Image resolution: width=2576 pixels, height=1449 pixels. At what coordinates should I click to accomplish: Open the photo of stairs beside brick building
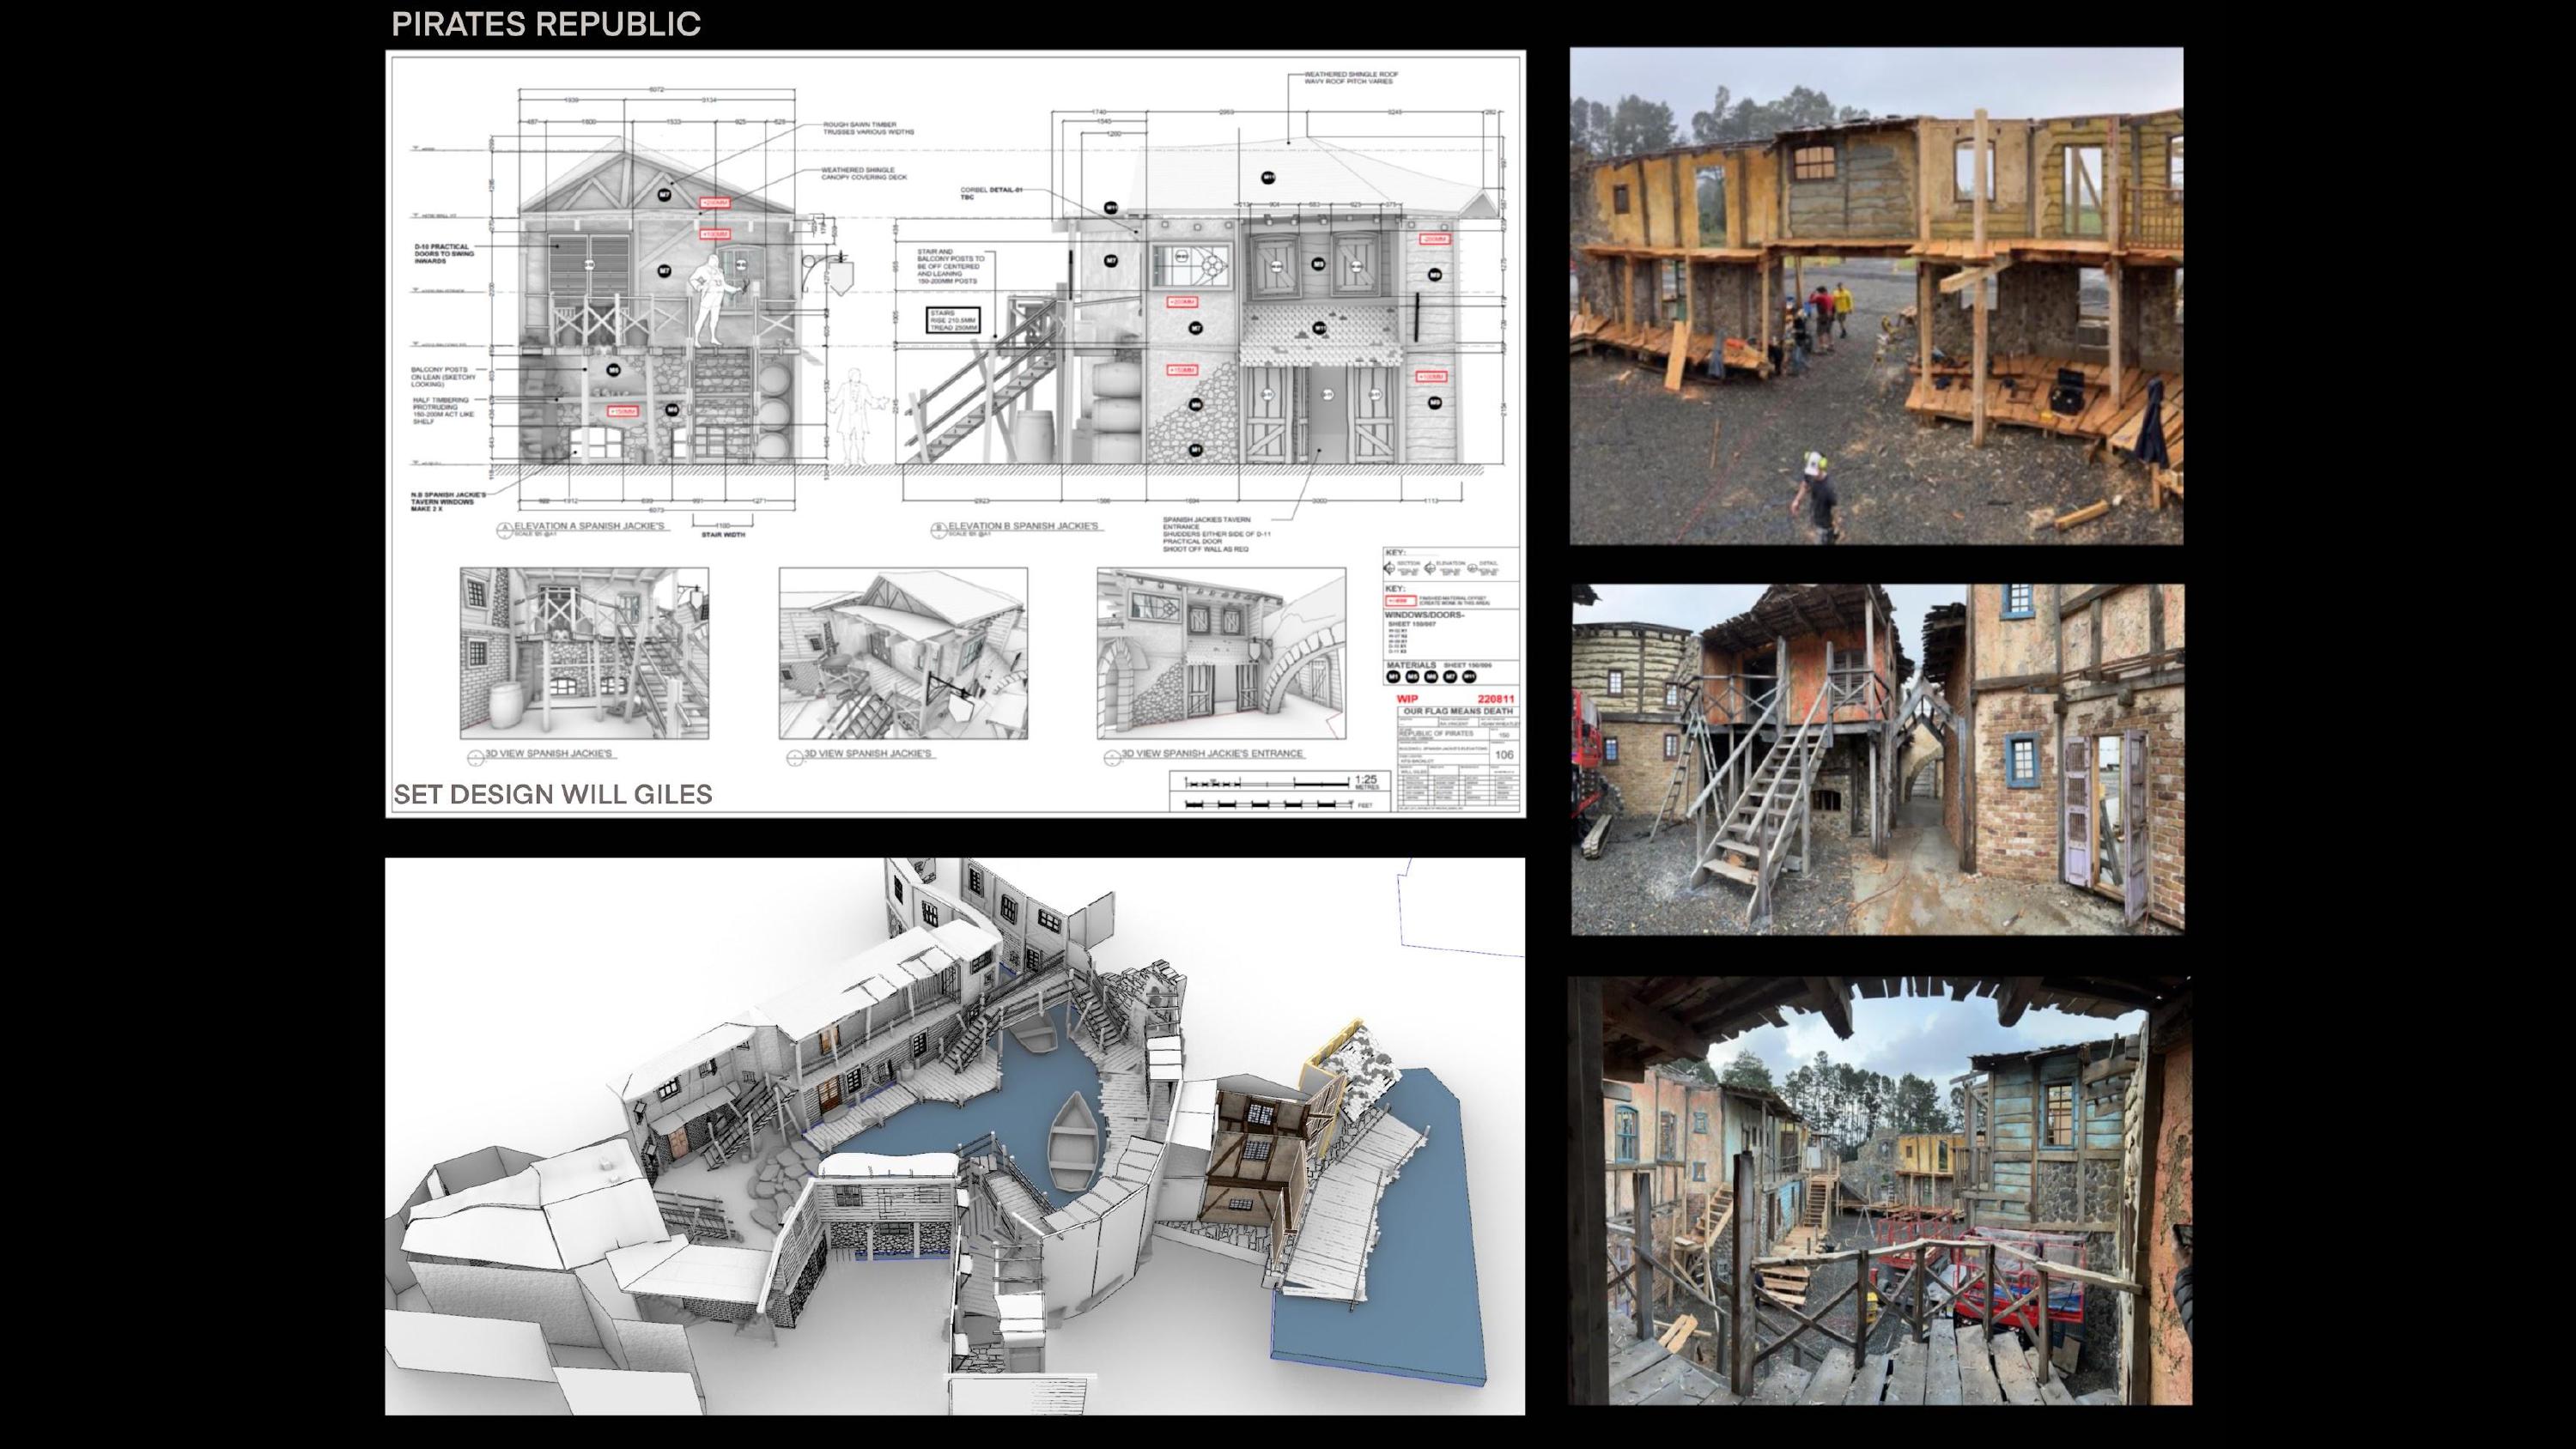pos(1877,760)
